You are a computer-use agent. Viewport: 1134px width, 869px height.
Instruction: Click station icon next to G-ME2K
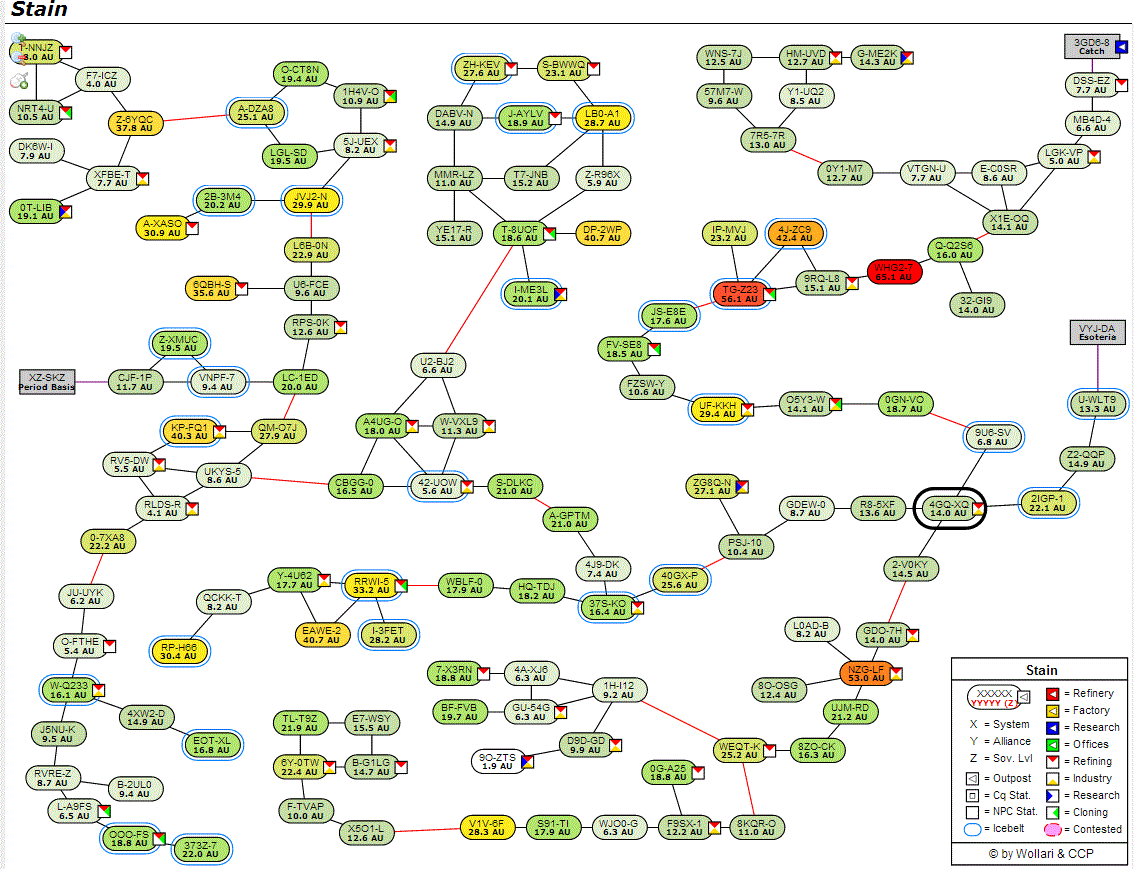click(x=907, y=58)
